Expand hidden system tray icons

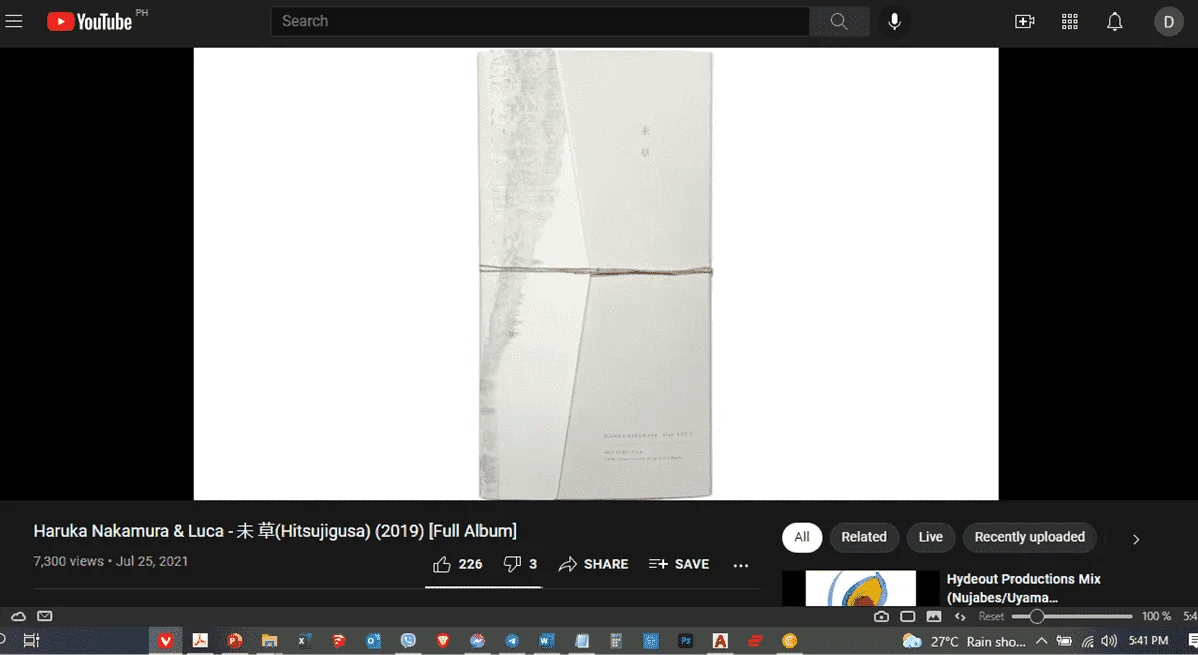click(x=1042, y=640)
